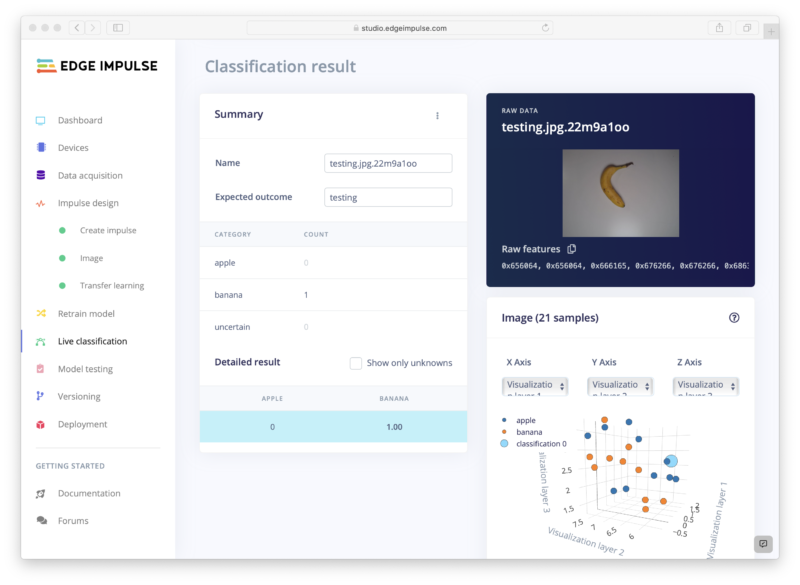
Task: Go to Model testing page
Action: (85, 369)
